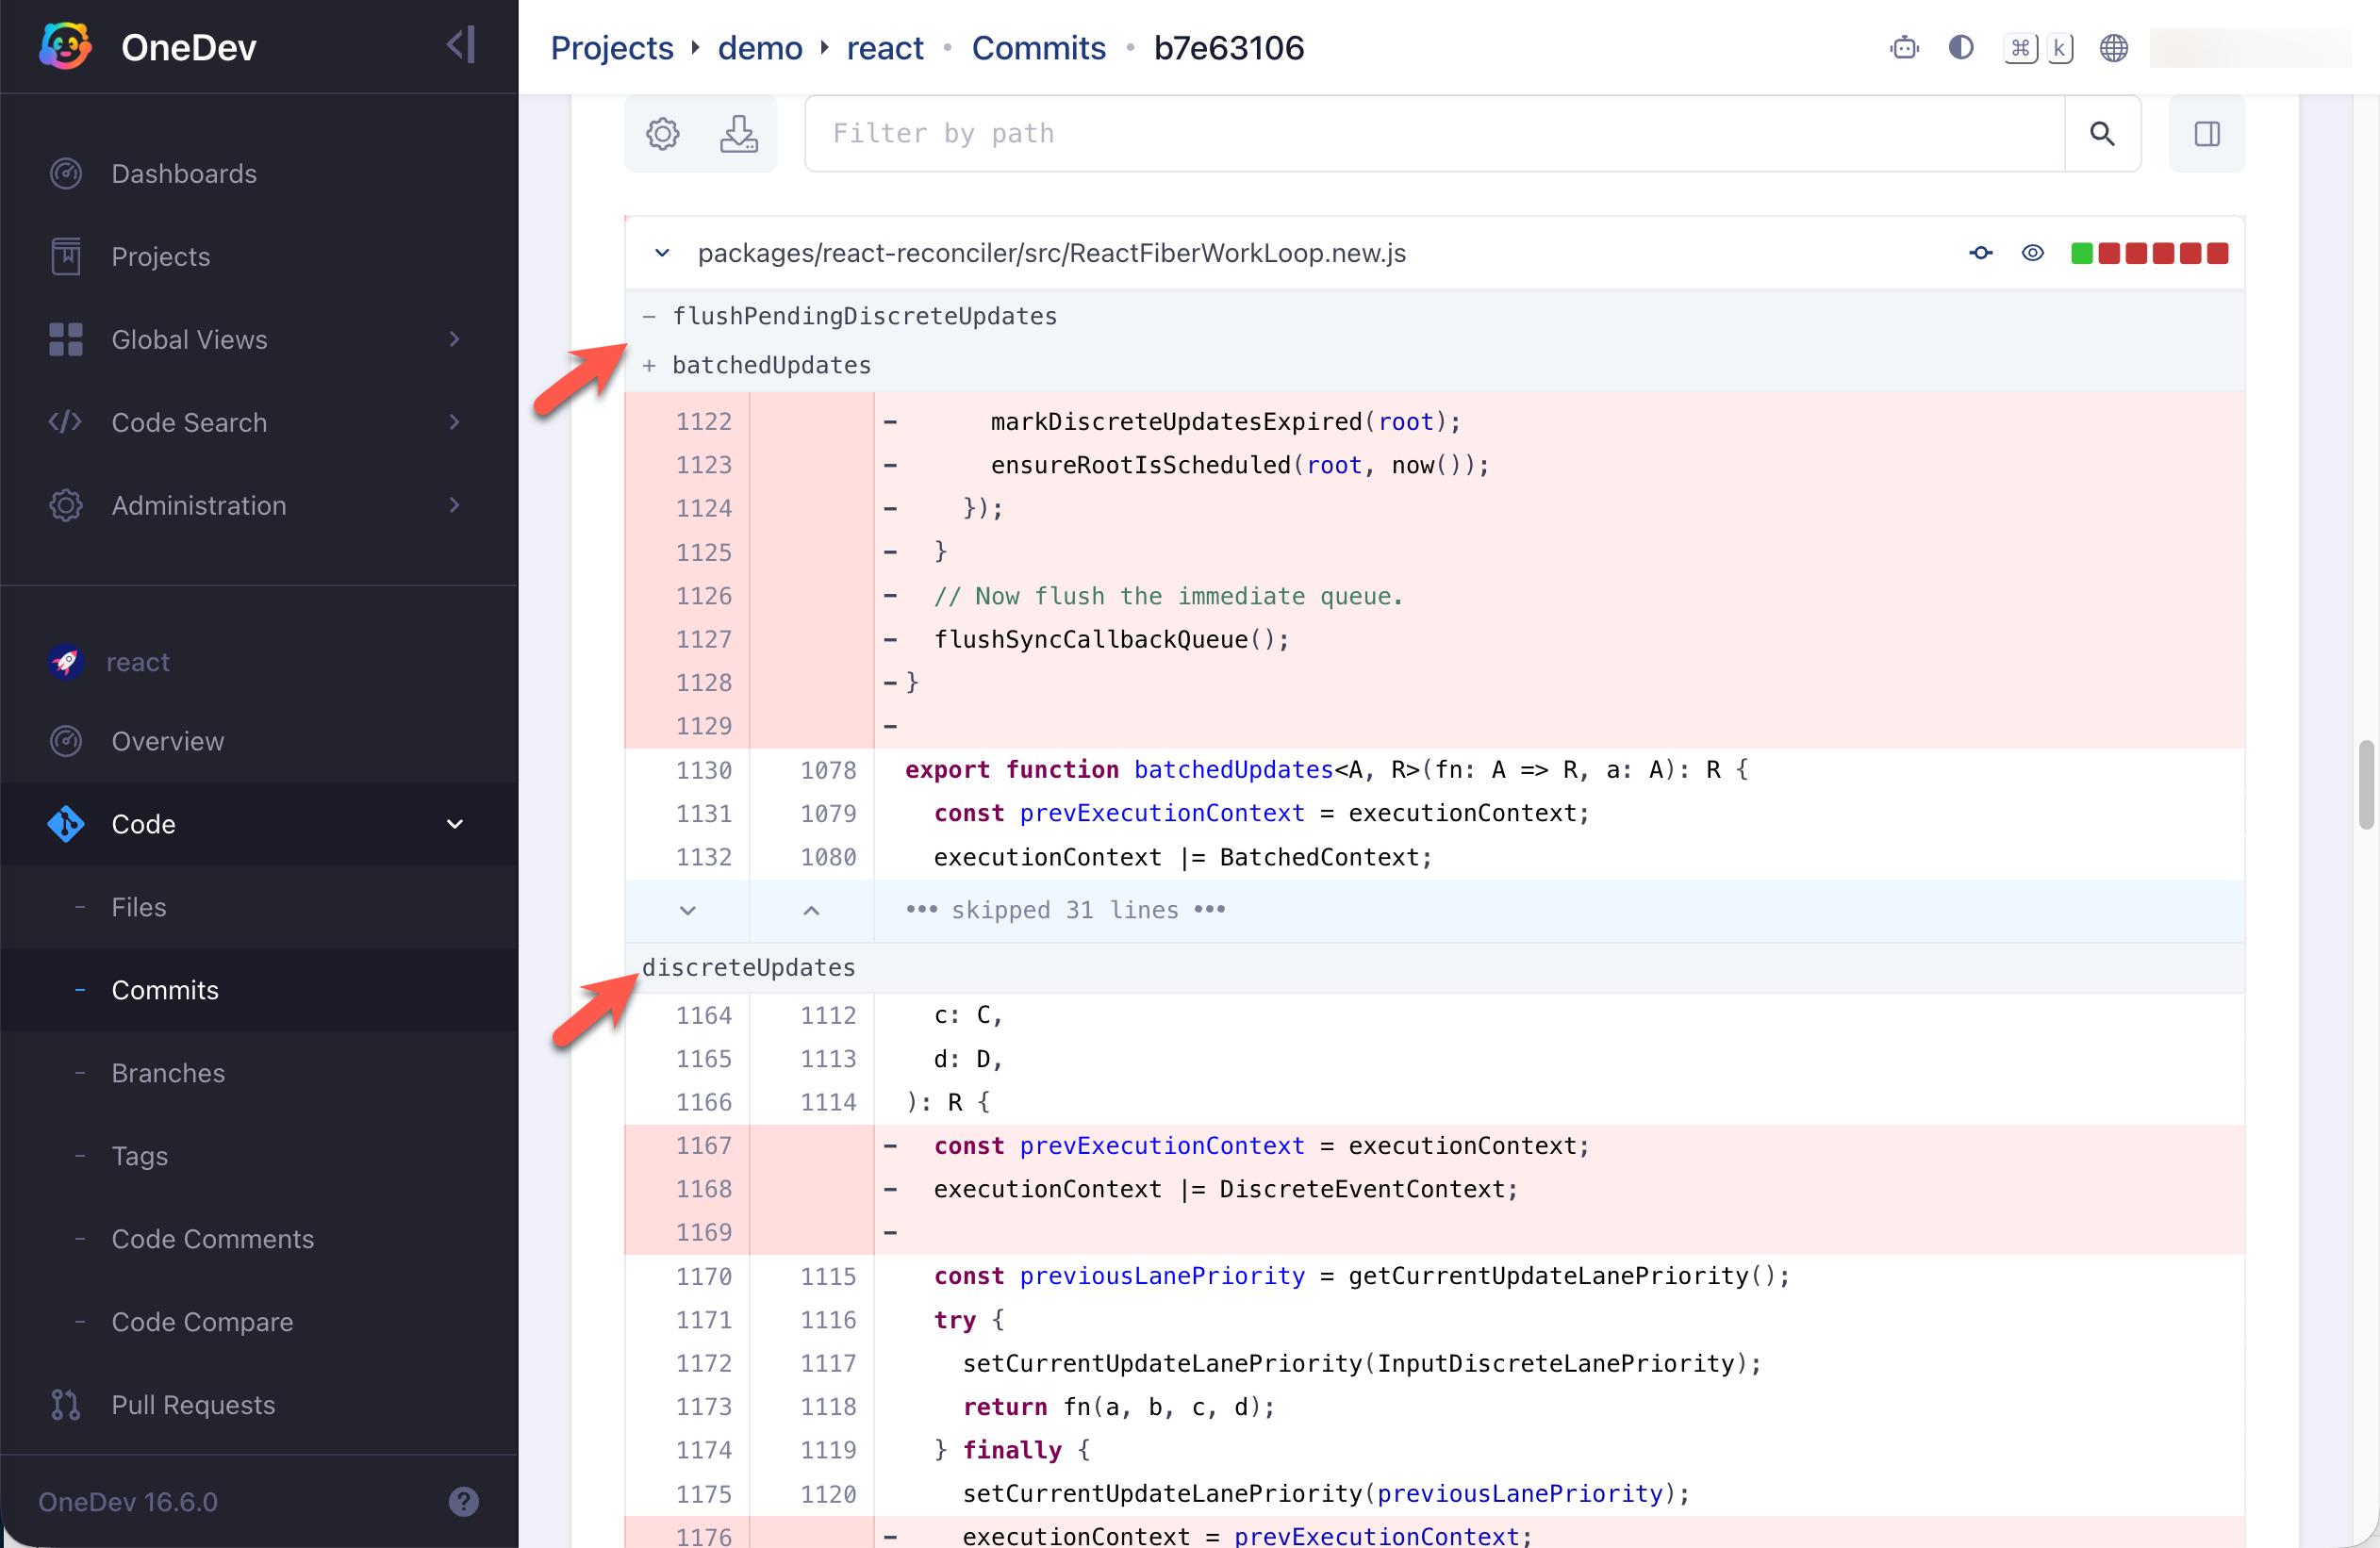Image resolution: width=2380 pixels, height=1548 pixels.
Task: Click the Overview gauge icon
Action: click(66, 741)
